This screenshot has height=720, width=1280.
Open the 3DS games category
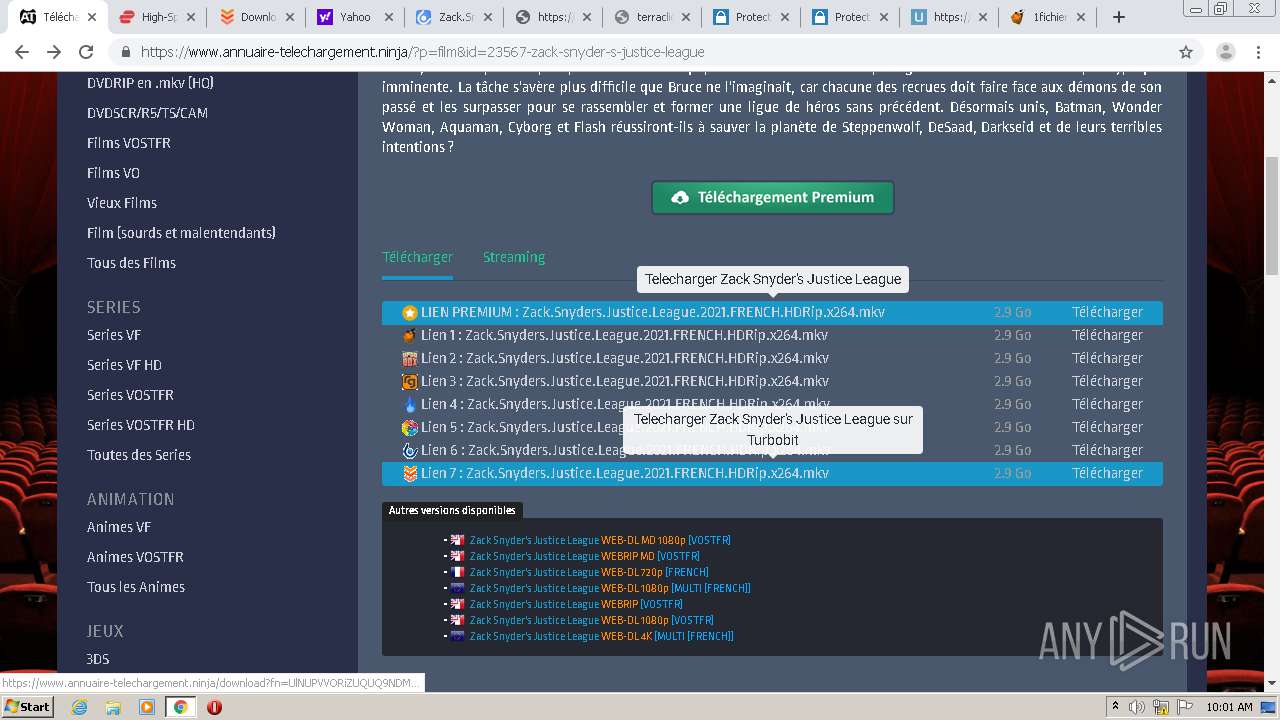(98, 659)
